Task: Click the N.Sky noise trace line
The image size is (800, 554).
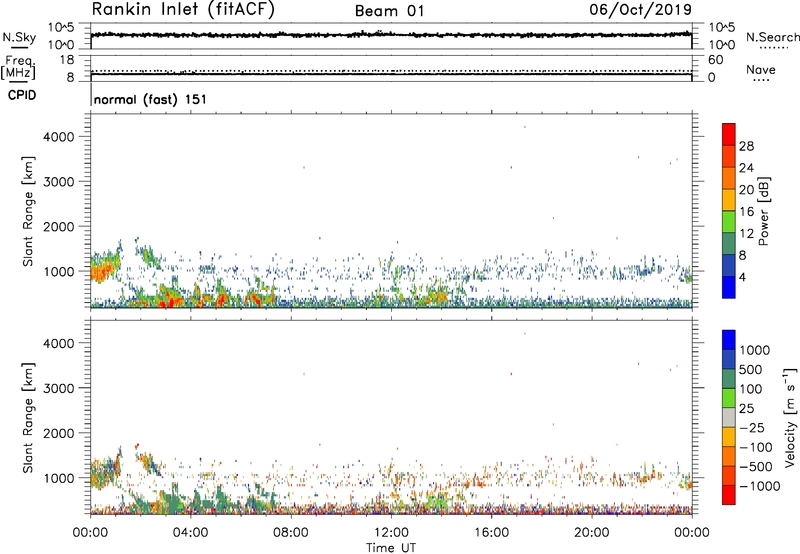Action: (391, 35)
